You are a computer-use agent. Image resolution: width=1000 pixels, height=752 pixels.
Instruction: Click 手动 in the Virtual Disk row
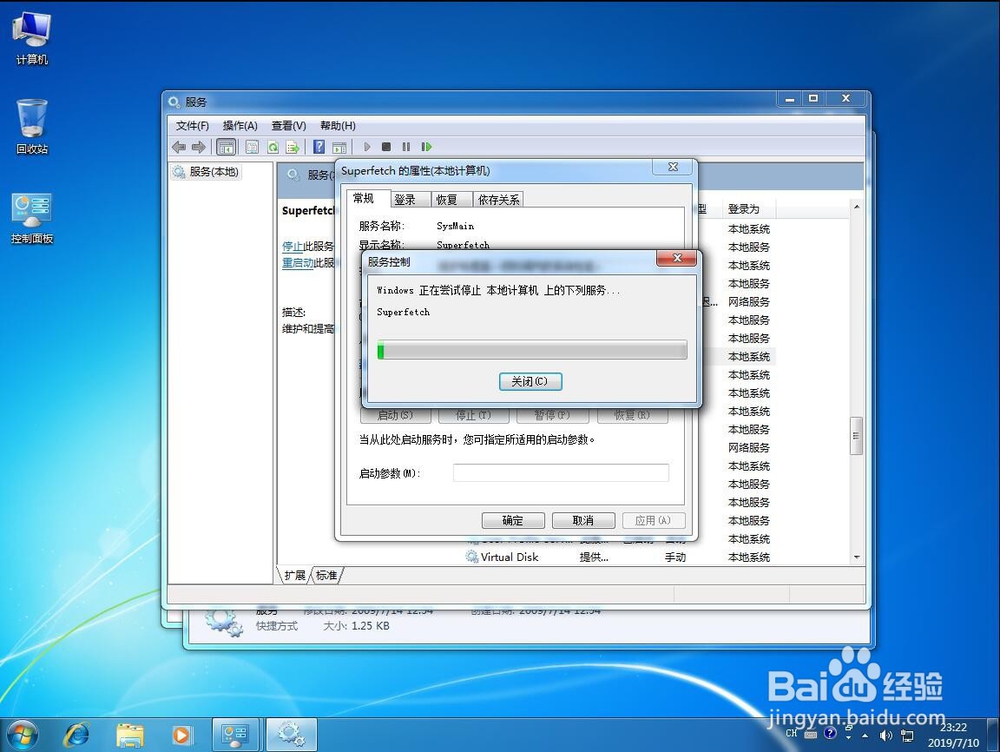[675, 557]
